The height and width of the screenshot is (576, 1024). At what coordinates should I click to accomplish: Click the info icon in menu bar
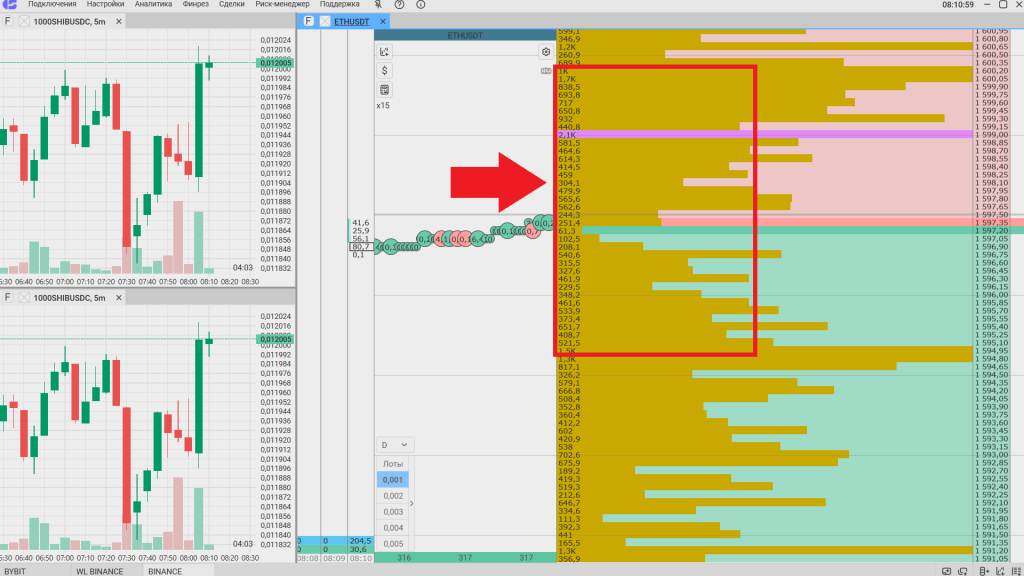pos(421,4)
